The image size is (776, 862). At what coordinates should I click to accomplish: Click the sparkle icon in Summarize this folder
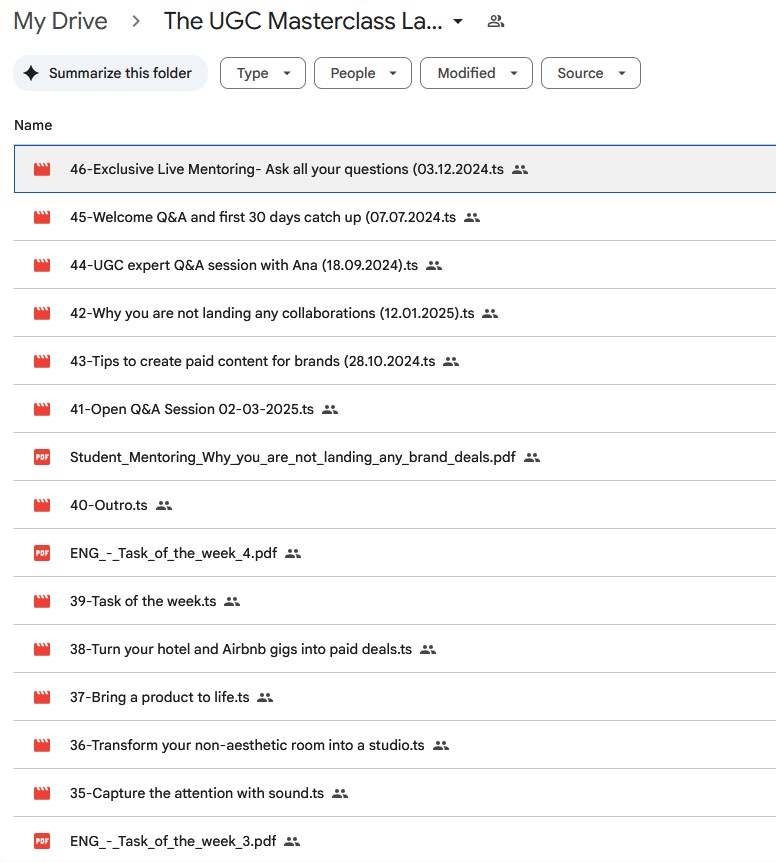(32, 73)
